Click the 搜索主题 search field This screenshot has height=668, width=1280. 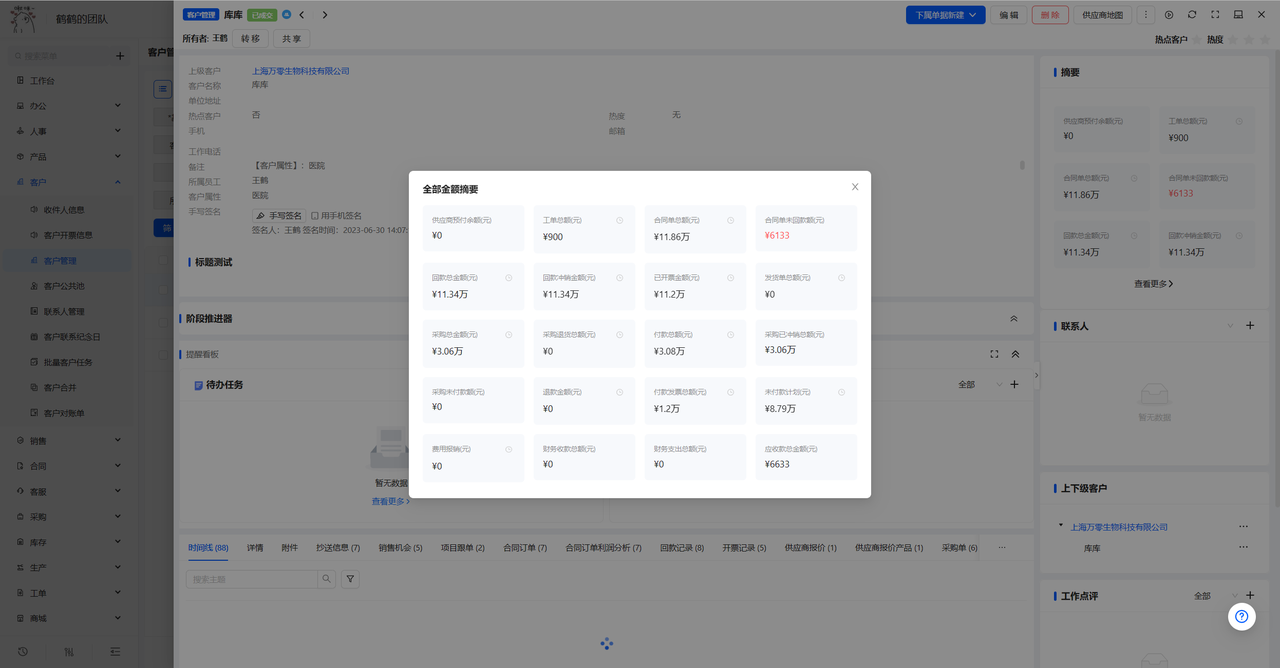pos(252,579)
